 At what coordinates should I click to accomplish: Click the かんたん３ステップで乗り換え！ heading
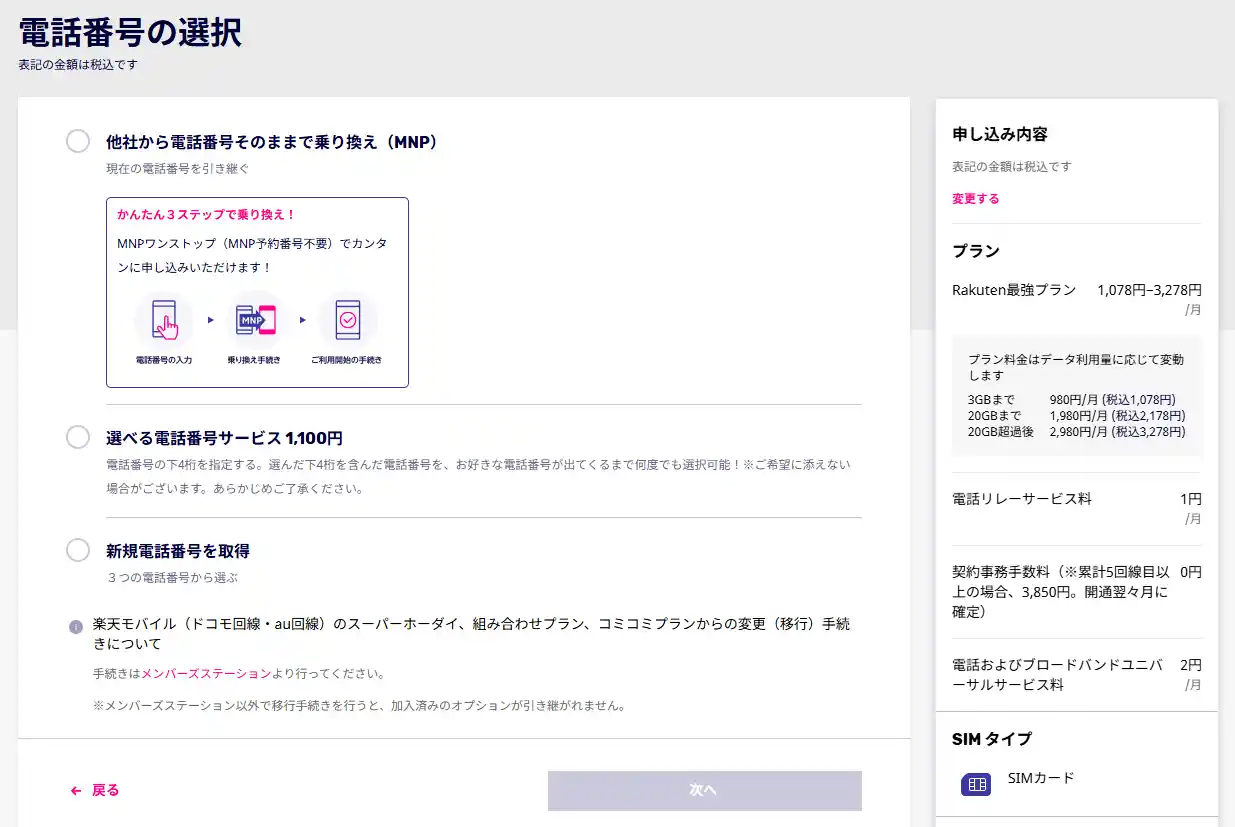tap(206, 214)
